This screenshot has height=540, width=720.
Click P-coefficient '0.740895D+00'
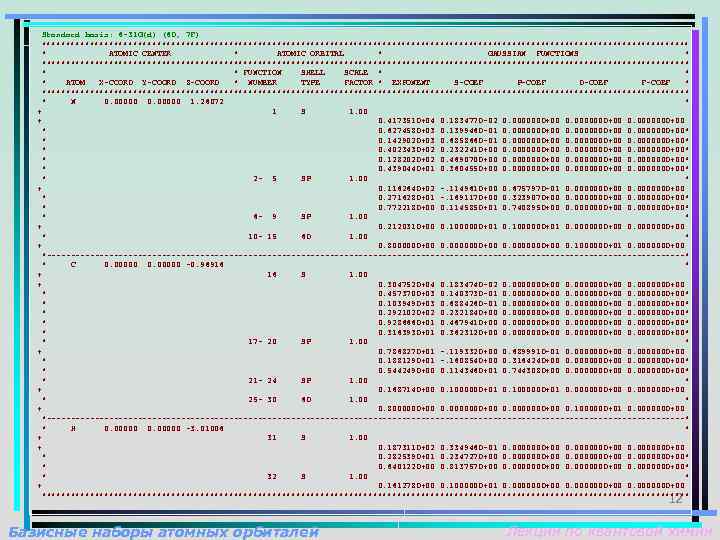(531, 208)
